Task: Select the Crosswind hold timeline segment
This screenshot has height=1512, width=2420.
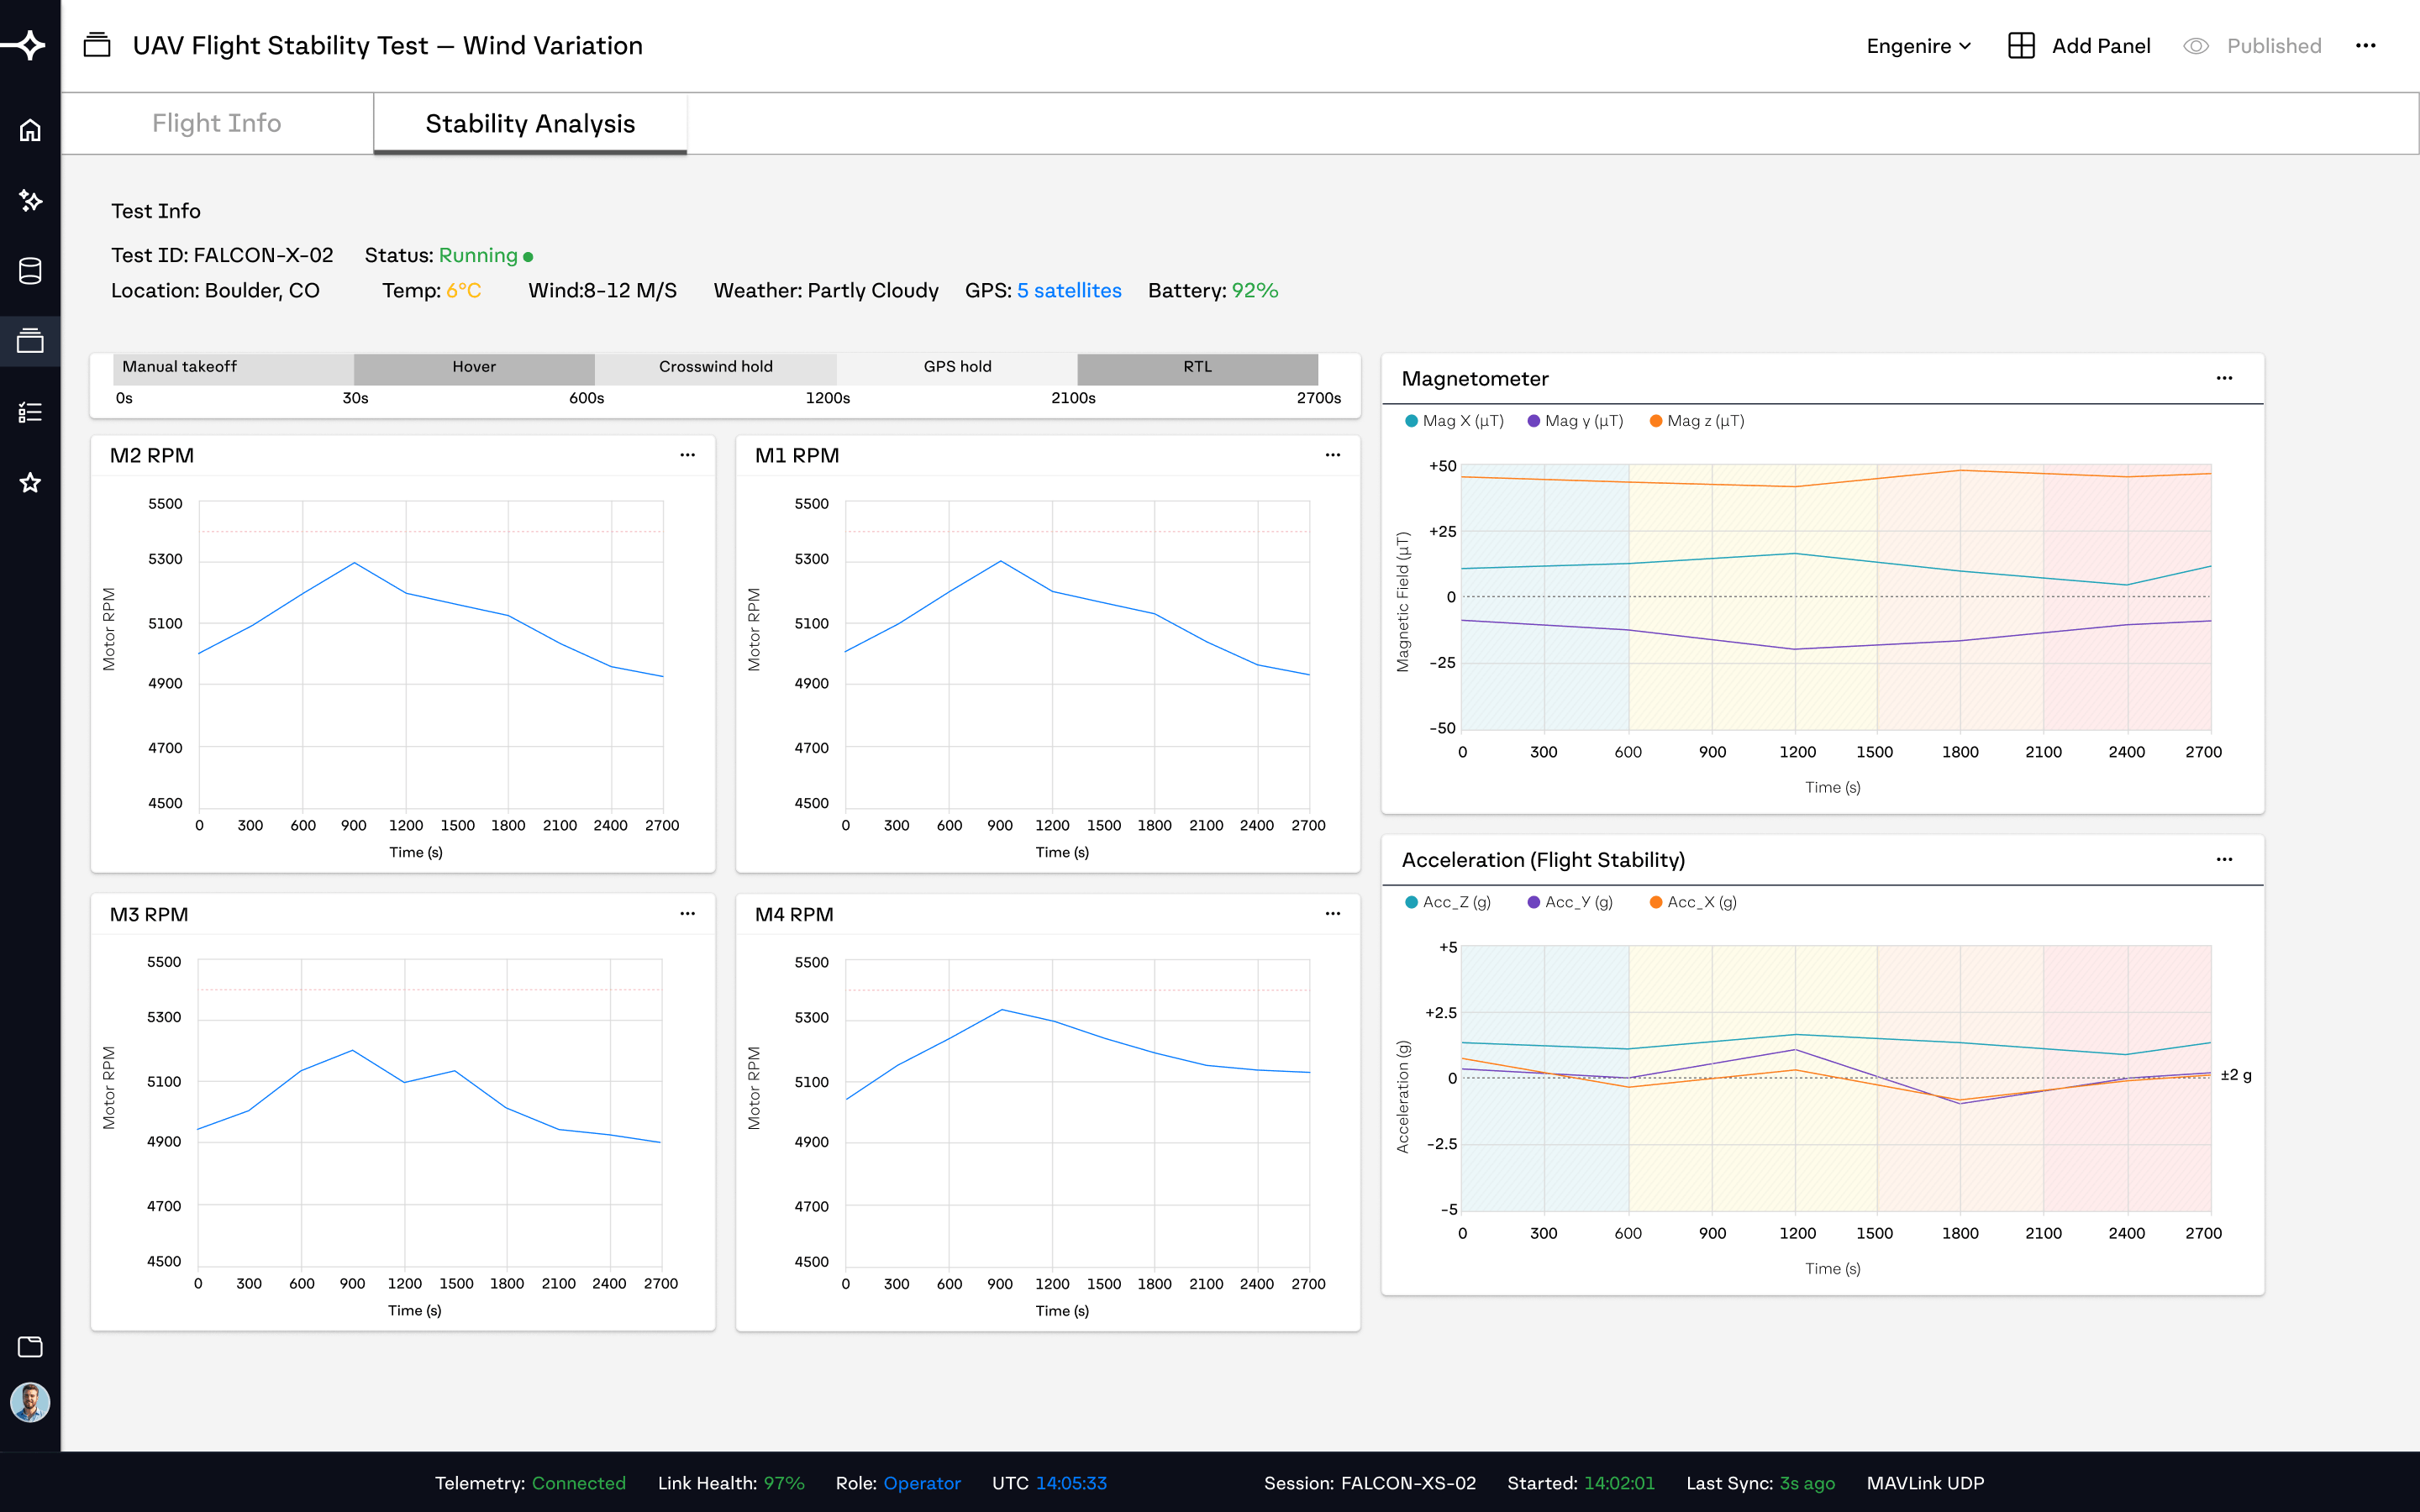Action: coord(716,367)
